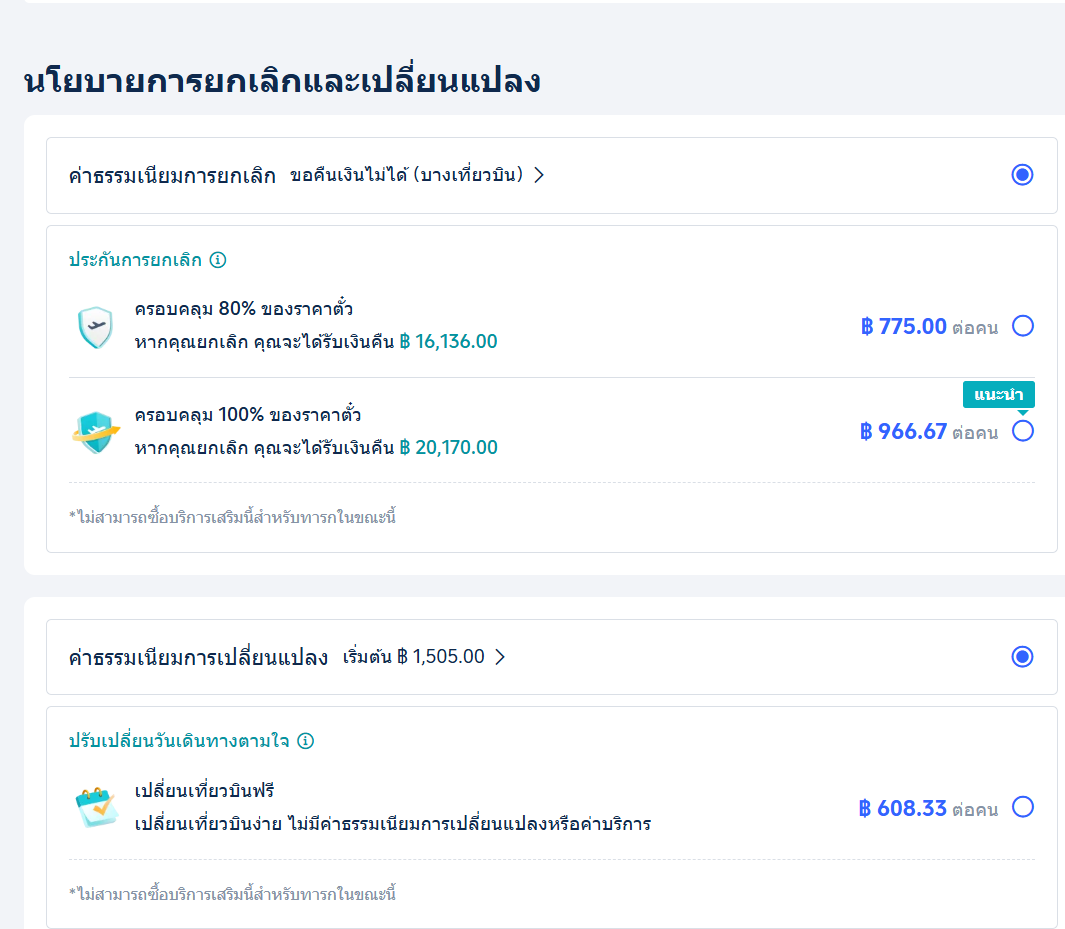Click the price ฿ 775.00 ต่อคน
The image size is (1065, 929).
(x=929, y=327)
